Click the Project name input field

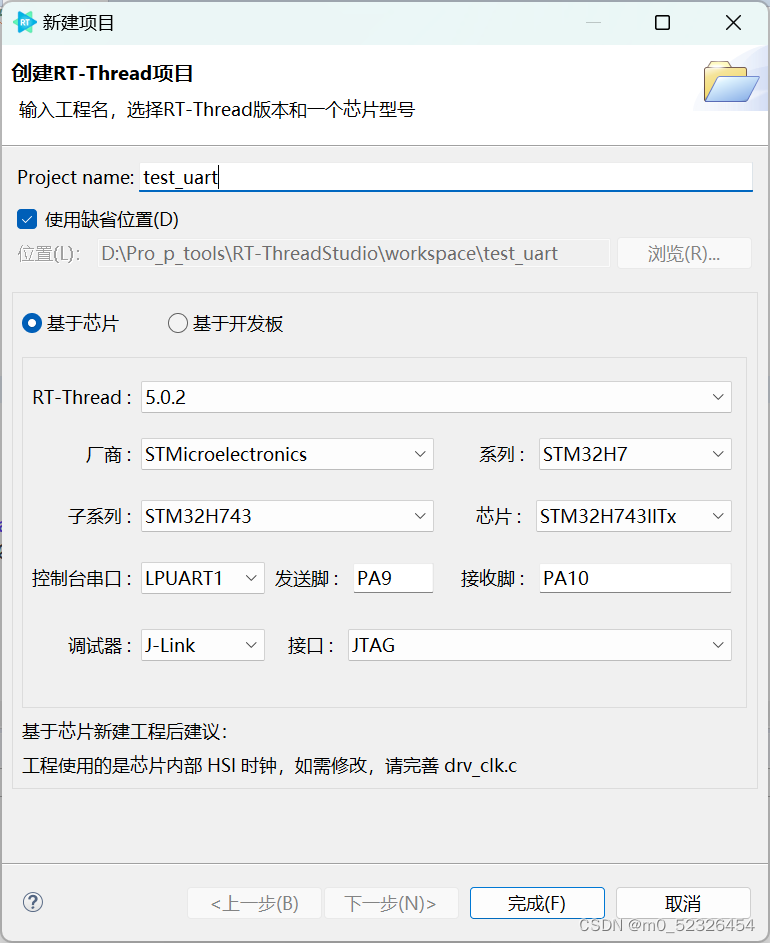coord(446,177)
